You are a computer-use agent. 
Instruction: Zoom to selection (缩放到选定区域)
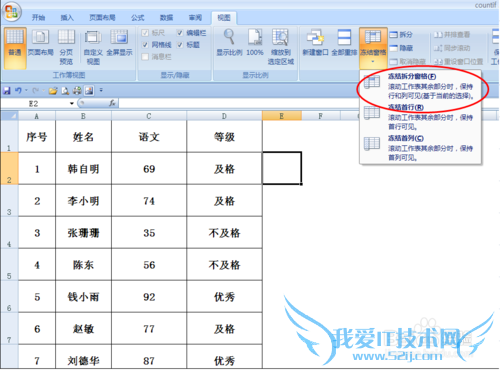tap(281, 47)
